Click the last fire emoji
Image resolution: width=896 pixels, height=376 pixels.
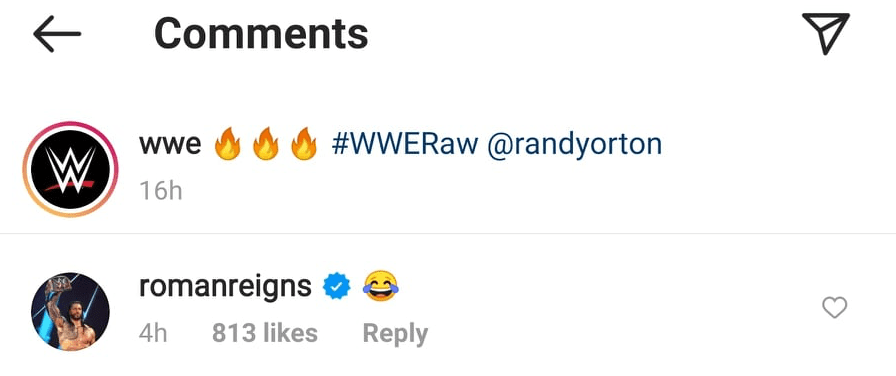[x=303, y=145]
